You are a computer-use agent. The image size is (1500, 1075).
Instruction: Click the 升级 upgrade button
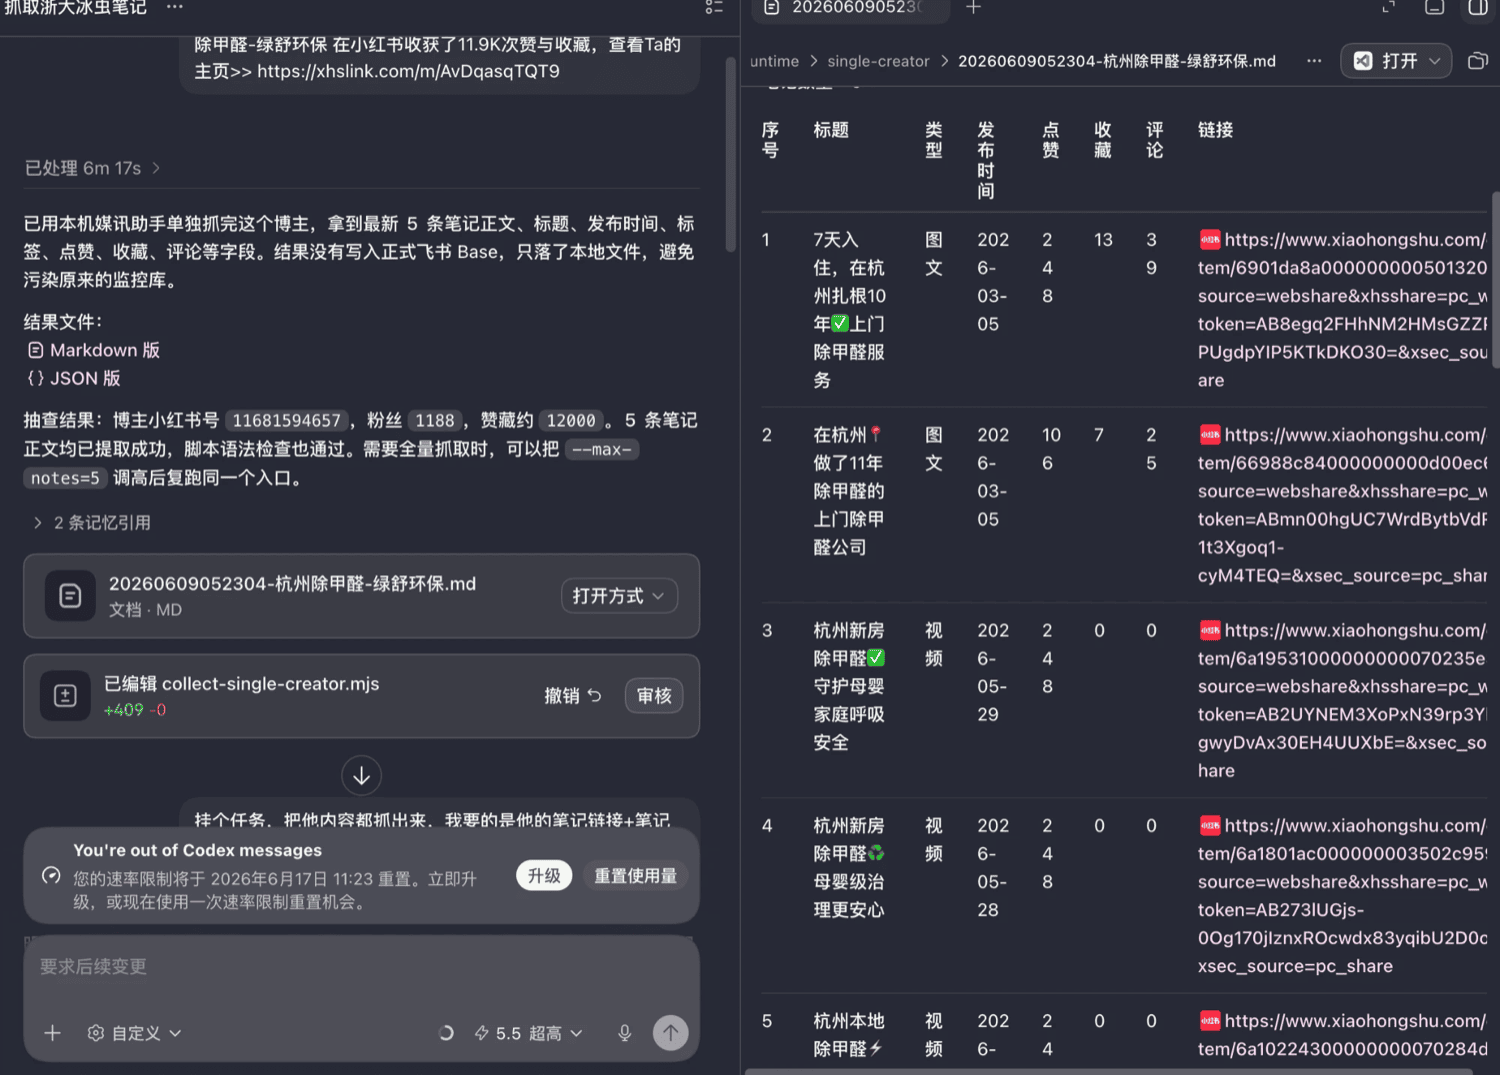[544, 875]
